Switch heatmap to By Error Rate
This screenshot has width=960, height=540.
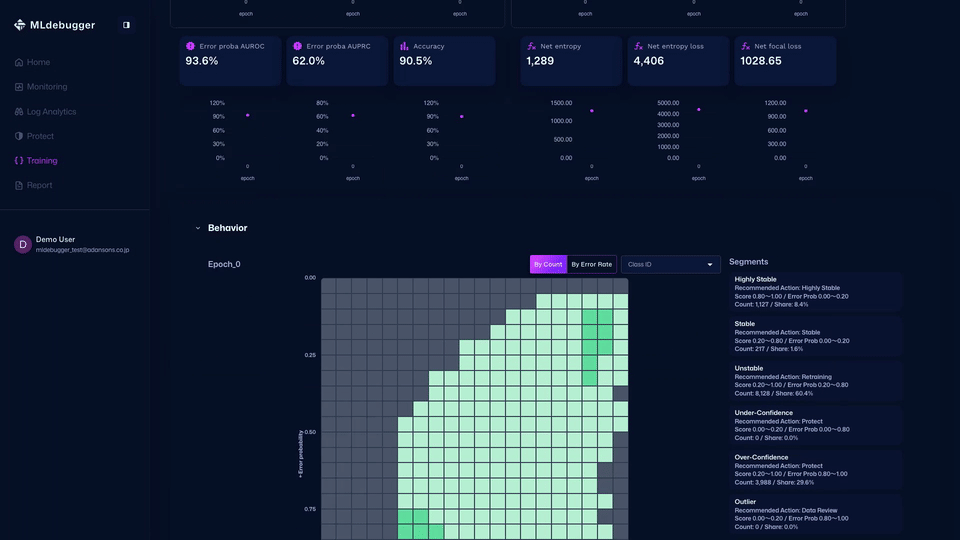point(591,264)
